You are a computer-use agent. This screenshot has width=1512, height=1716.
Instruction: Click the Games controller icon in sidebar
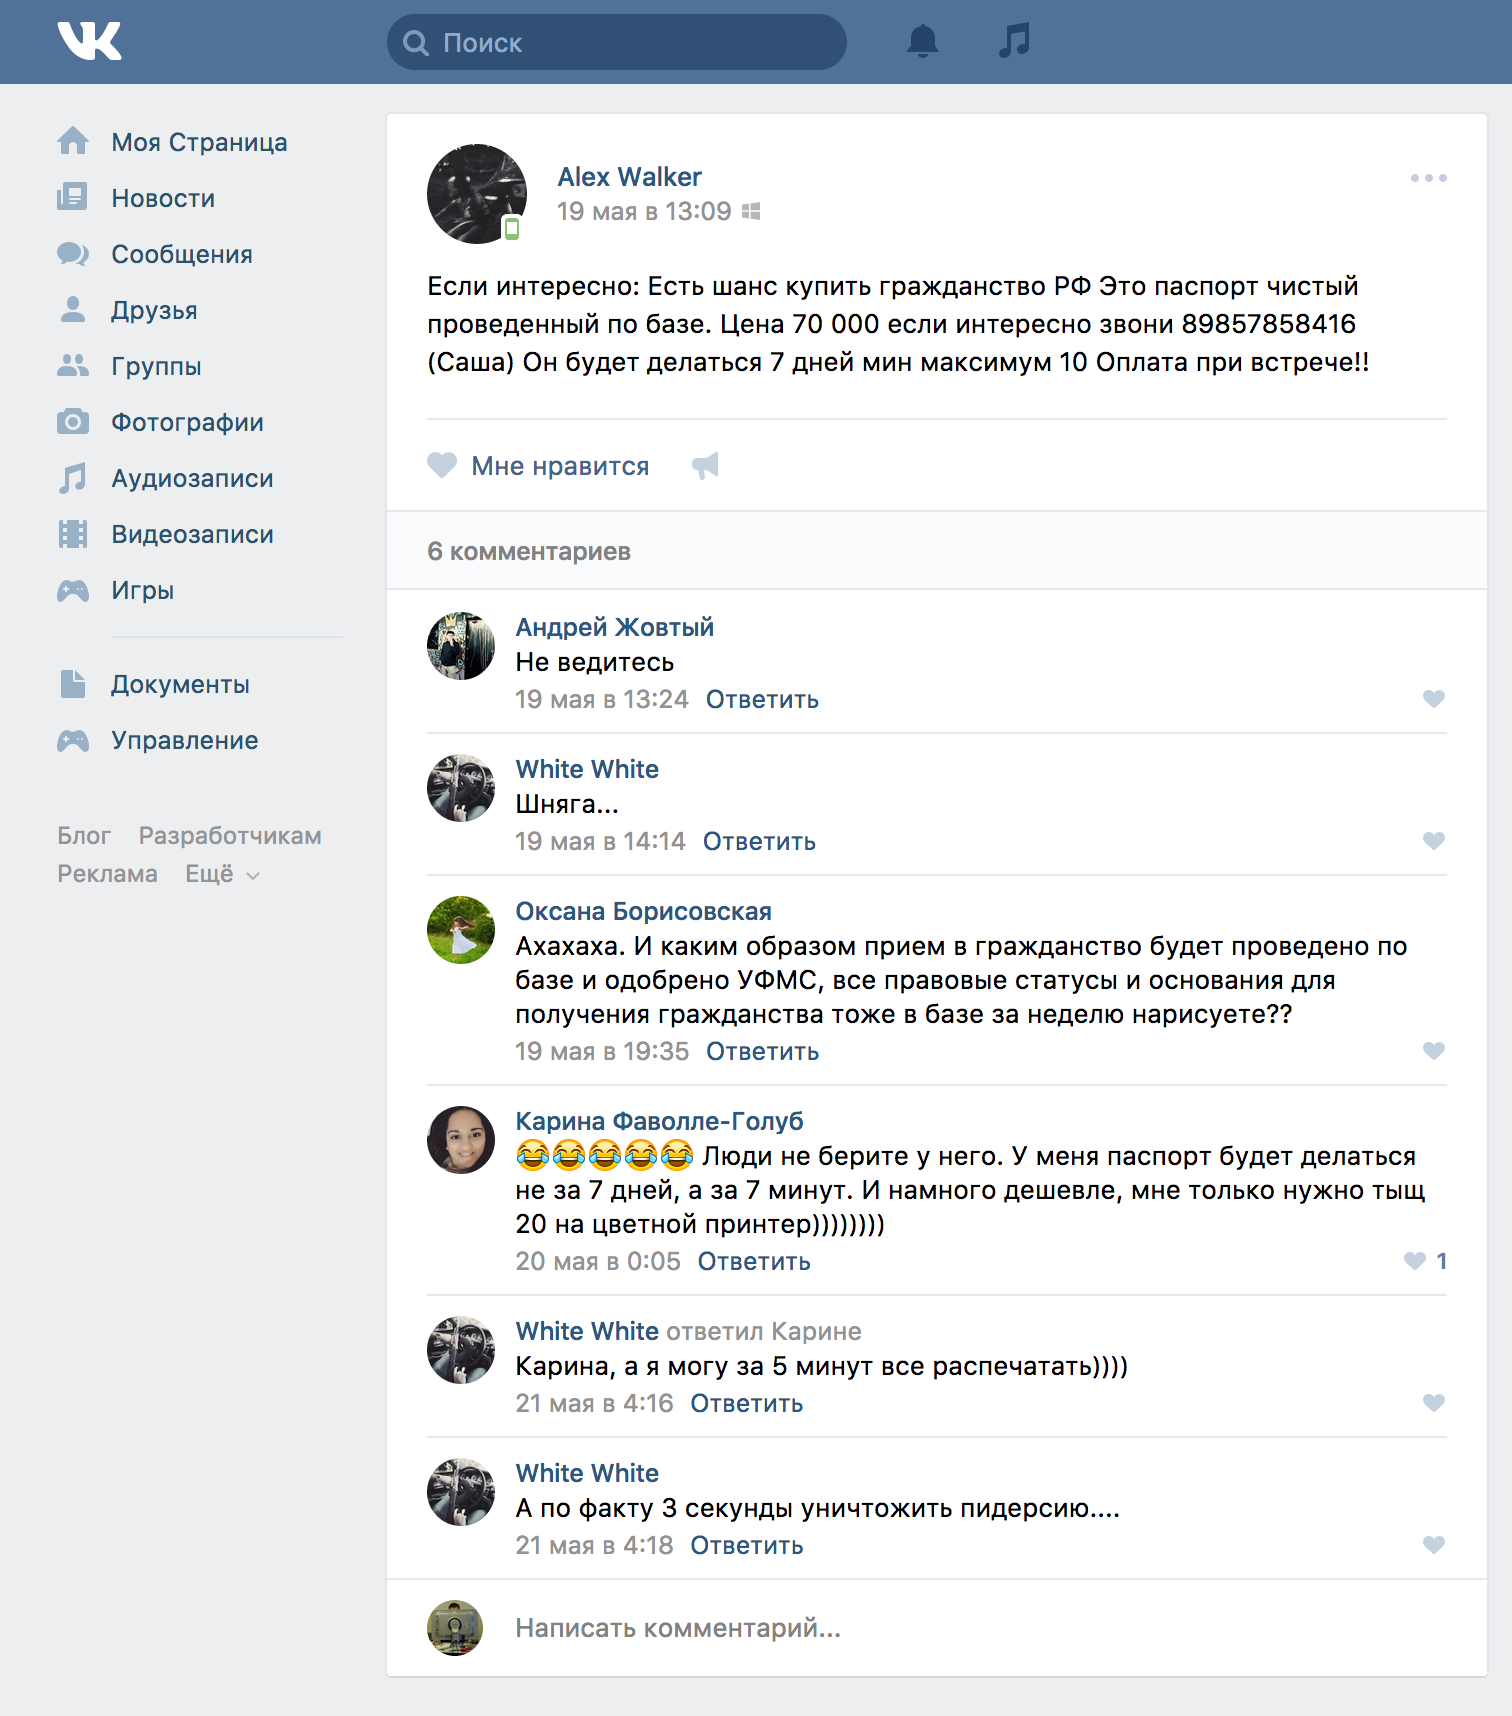click(x=73, y=591)
